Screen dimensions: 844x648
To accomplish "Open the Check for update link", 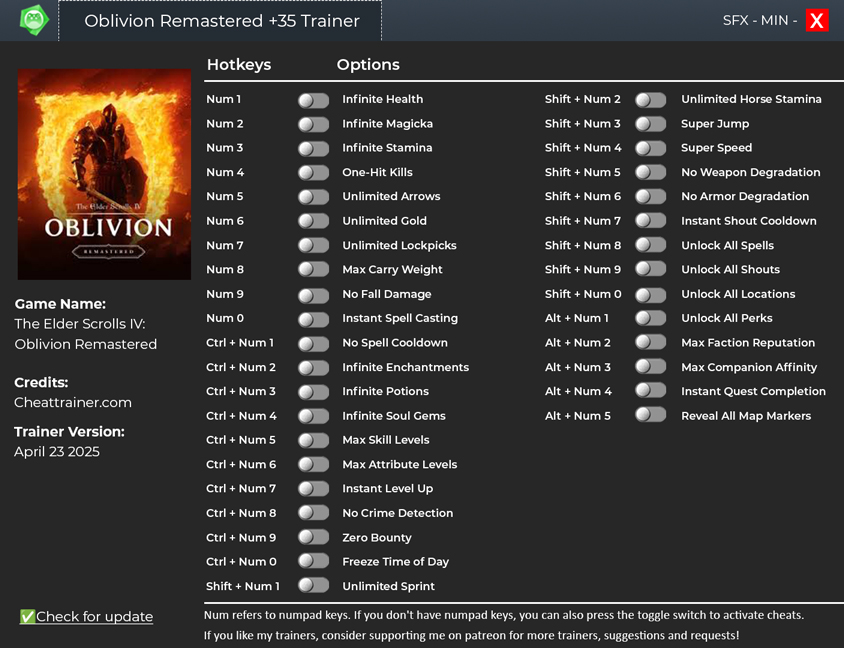I will click(86, 616).
